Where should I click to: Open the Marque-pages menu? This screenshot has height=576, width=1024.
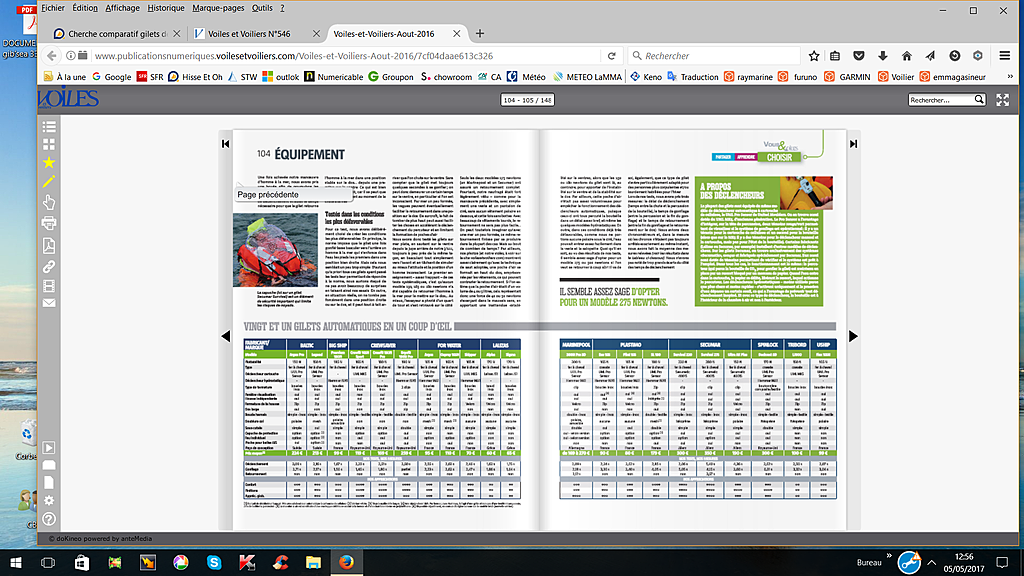point(218,8)
